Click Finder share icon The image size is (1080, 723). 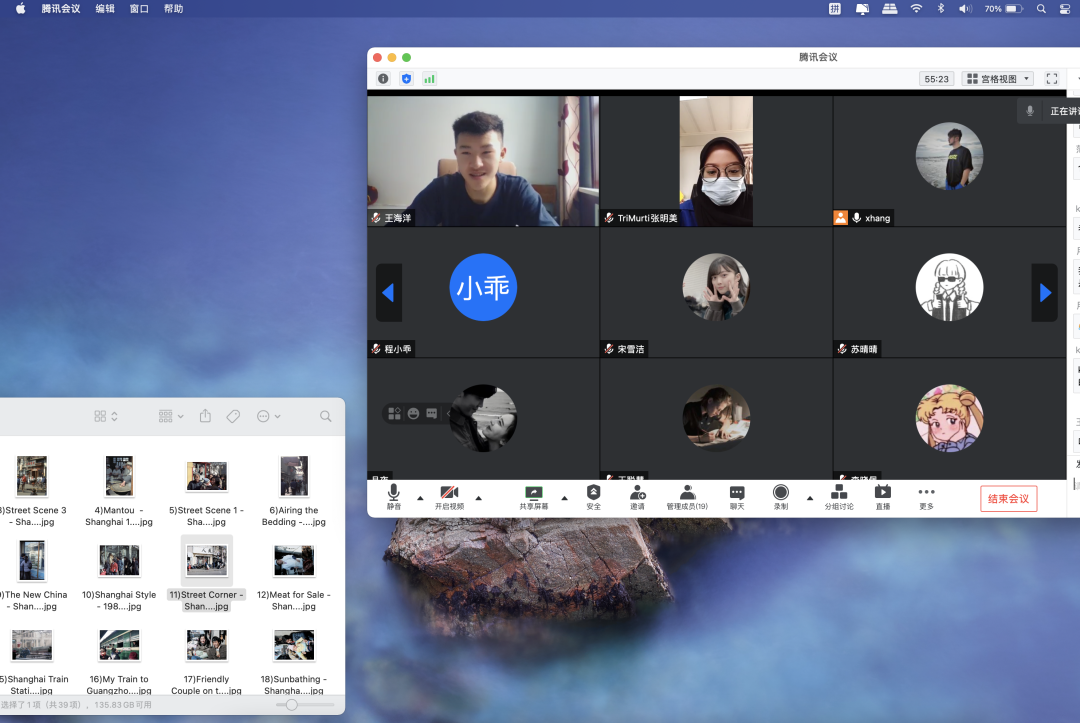[x=205, y=416]
